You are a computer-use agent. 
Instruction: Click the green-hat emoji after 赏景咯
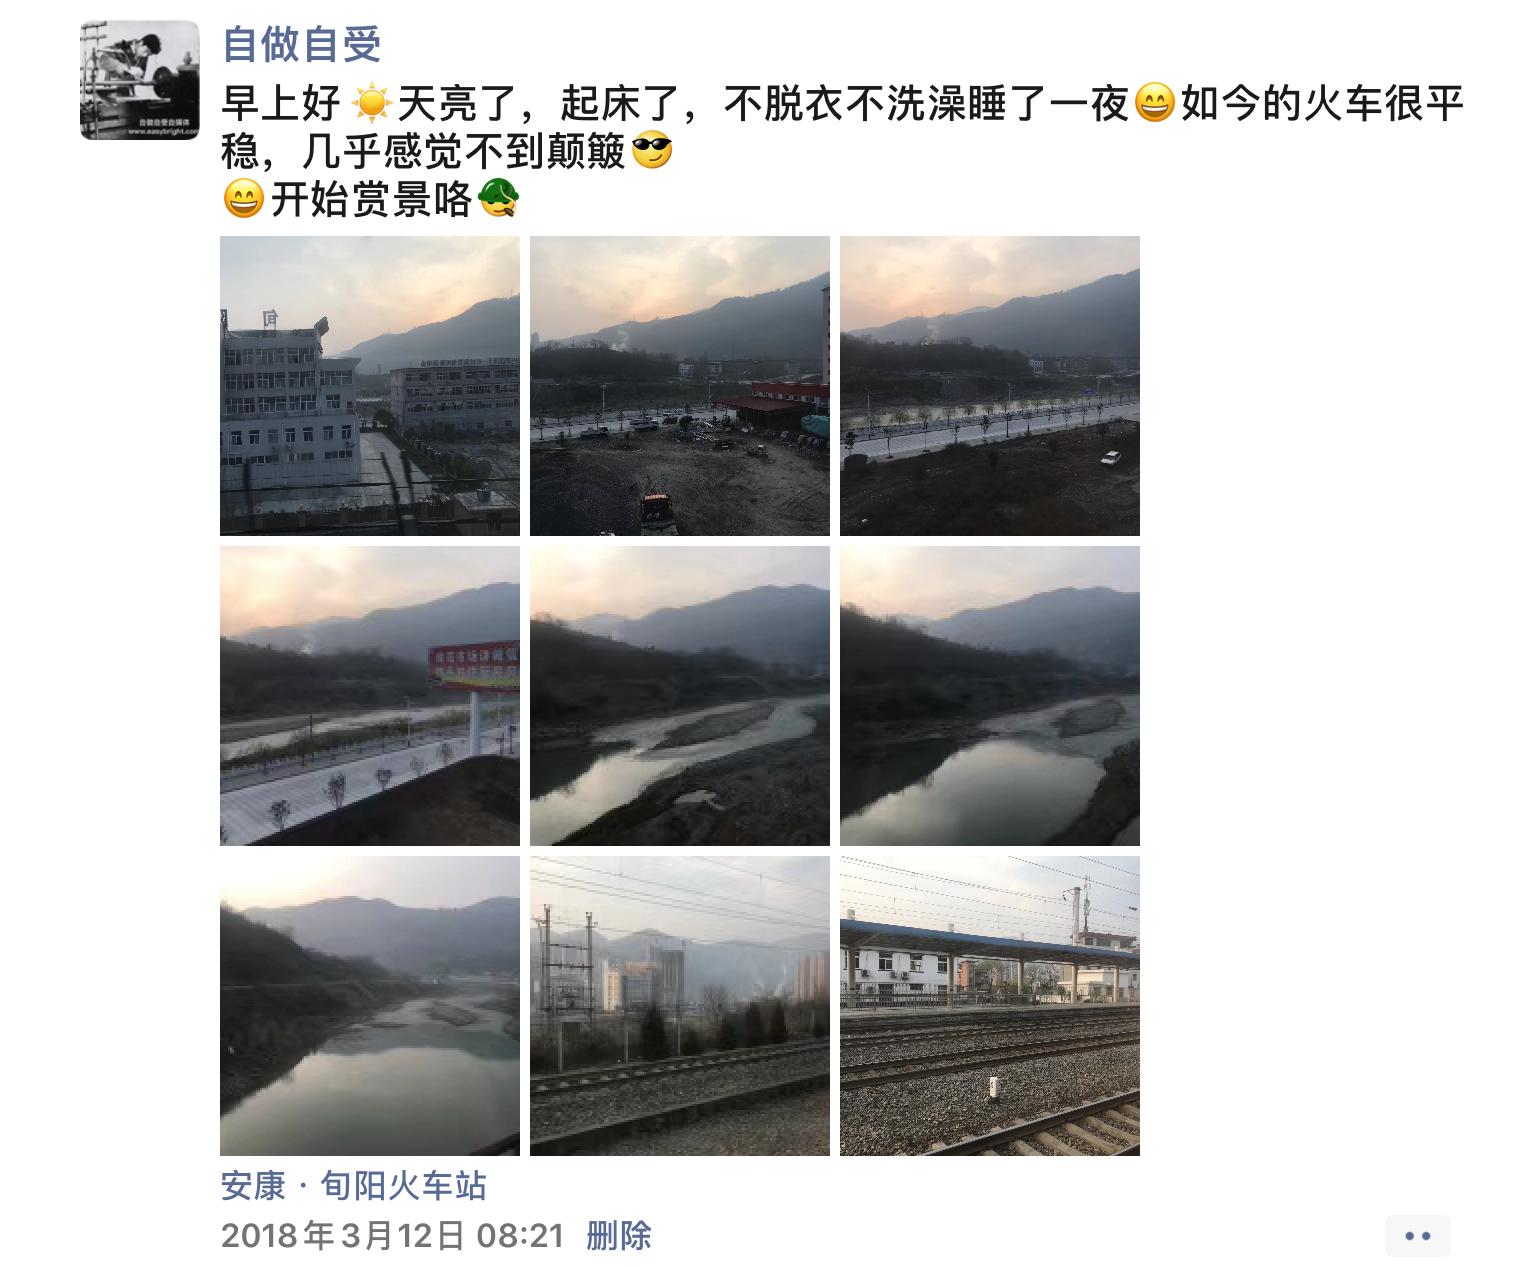coord(498,199)
